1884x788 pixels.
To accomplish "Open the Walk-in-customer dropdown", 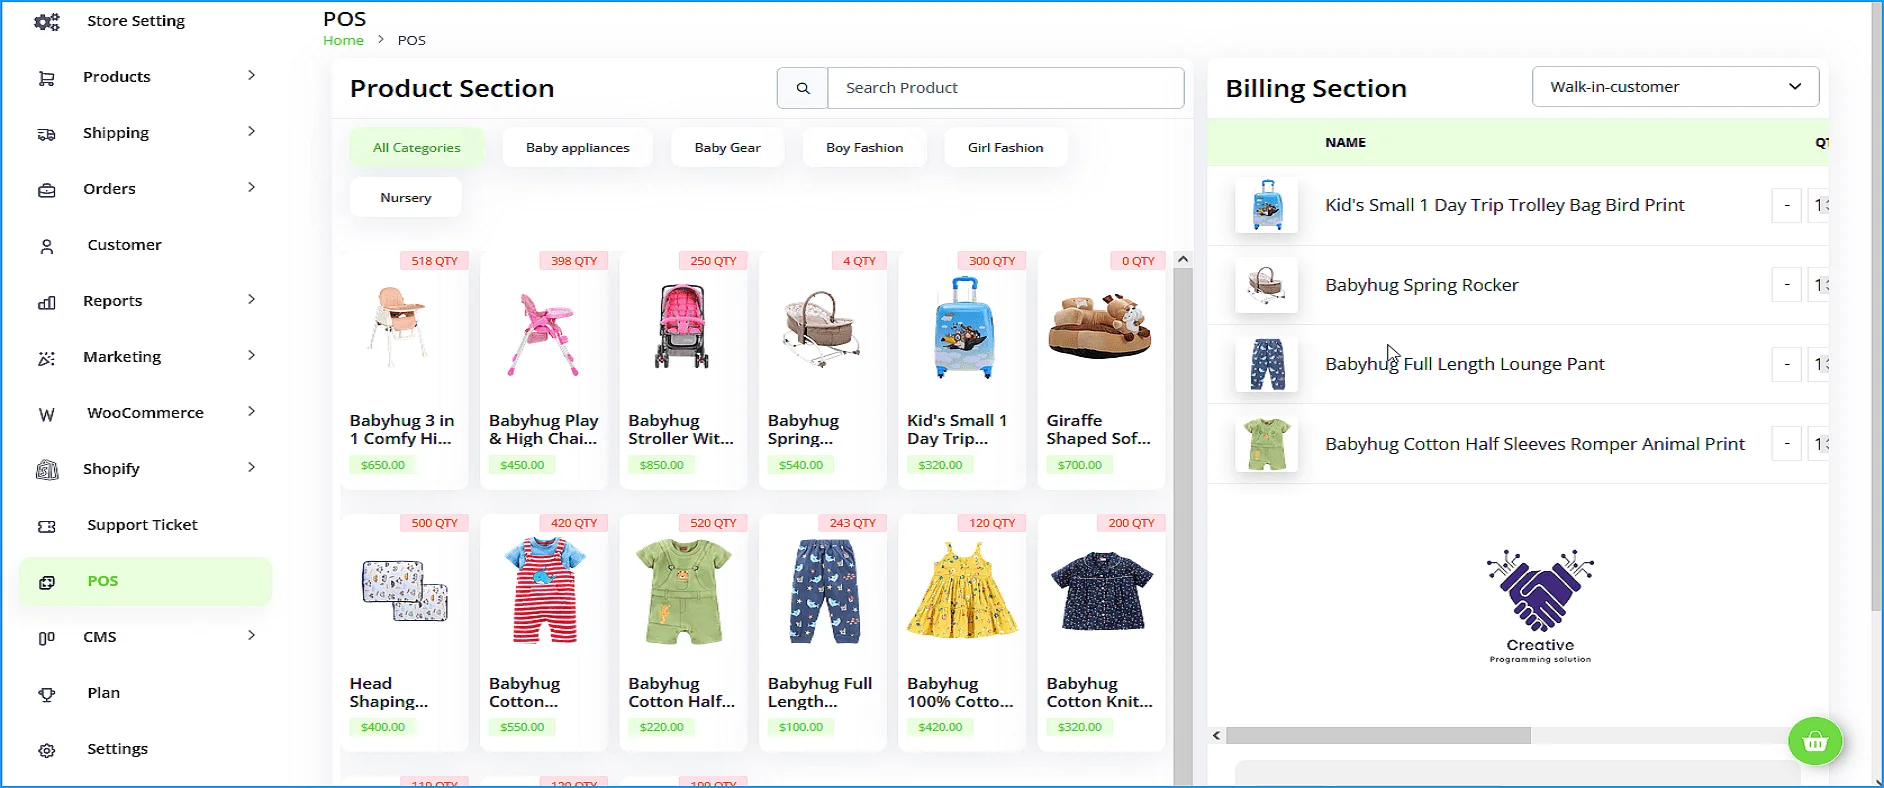I will pos(1675,87).
